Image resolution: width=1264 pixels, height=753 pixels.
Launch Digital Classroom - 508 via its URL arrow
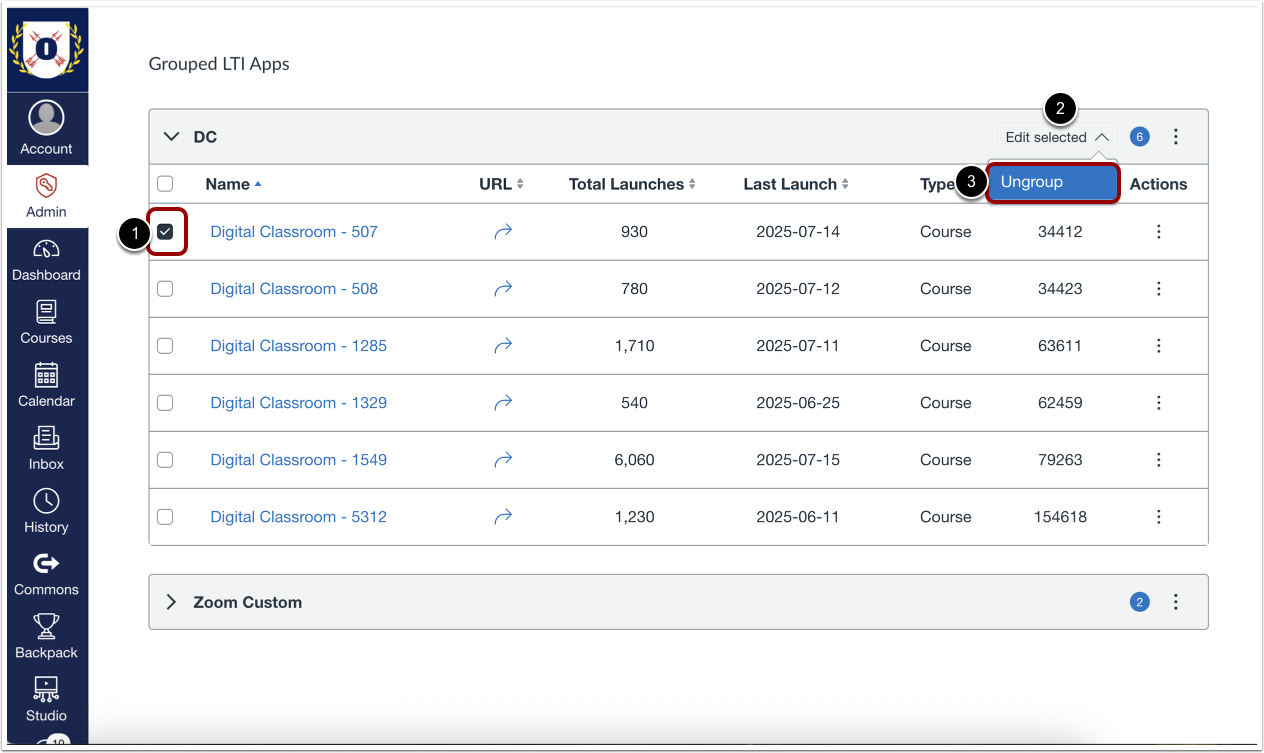coord(503,288)
